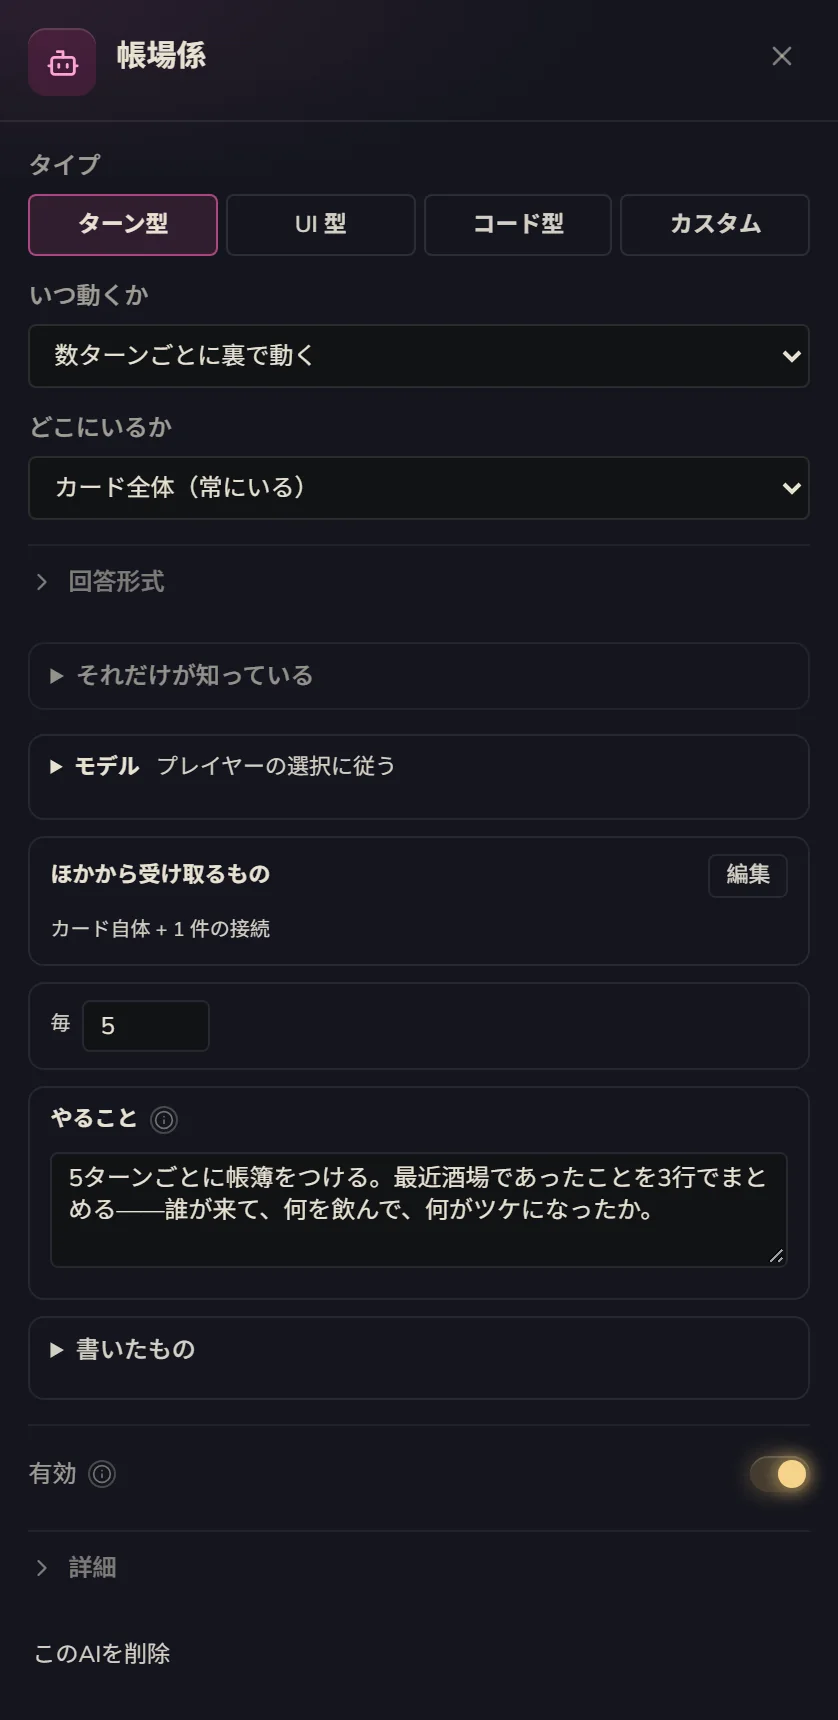Click the robot icon next to 帳場係
Image resolution: width=838 pixels, height=1720 pixels.
click(62, 62)
